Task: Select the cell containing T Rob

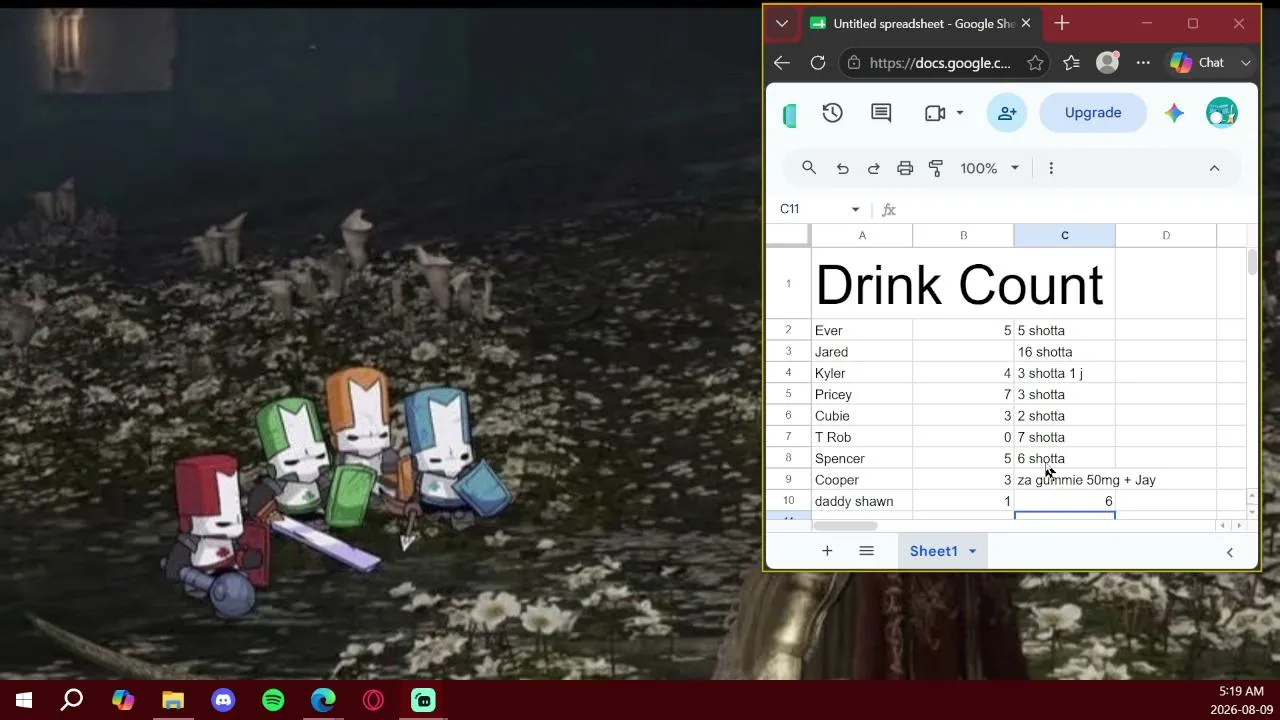Action: coord(862,437)
